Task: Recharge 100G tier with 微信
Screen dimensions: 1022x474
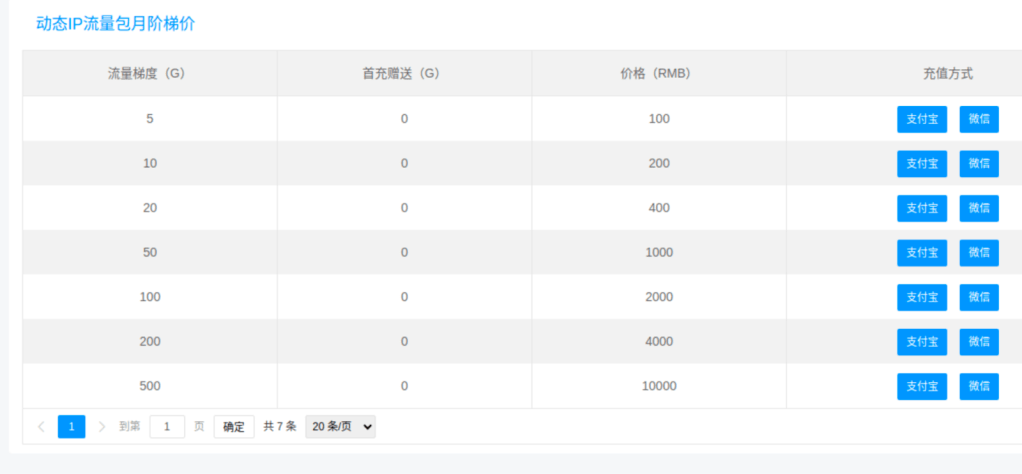Action: pyautogui.click(x=979, y=297)
